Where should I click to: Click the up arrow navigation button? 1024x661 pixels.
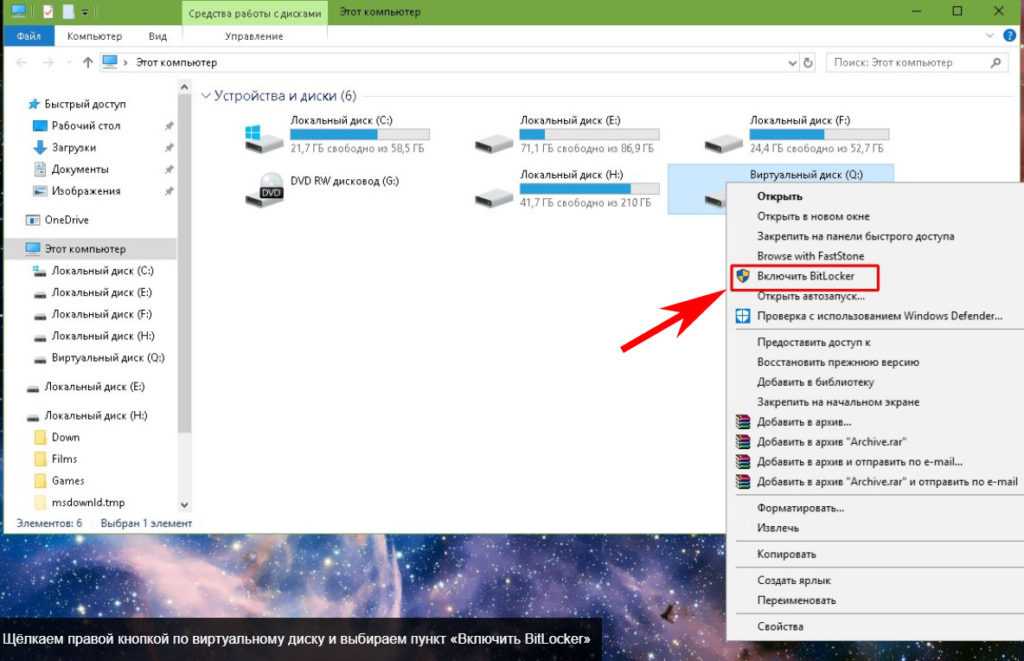click(x=88, y=62)
